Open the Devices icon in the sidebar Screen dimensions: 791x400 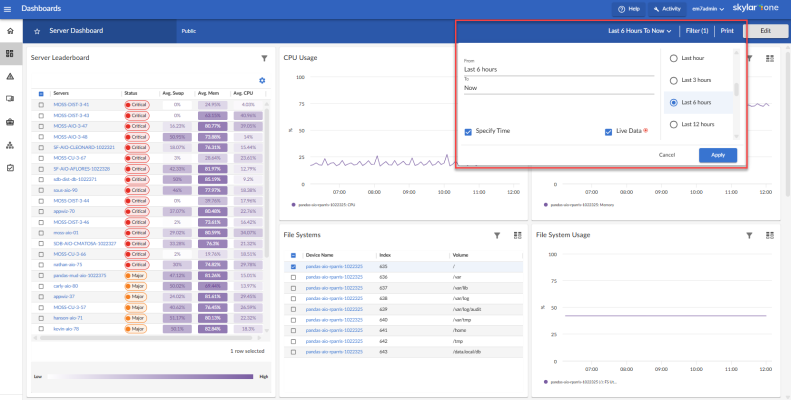(x=10, y=98)
